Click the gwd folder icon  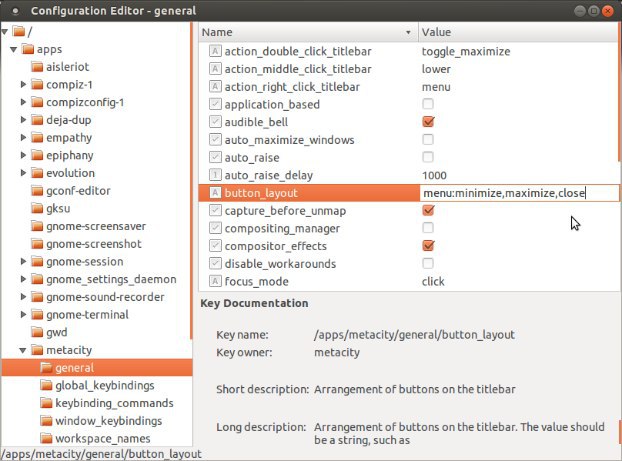tap(37, 332)
